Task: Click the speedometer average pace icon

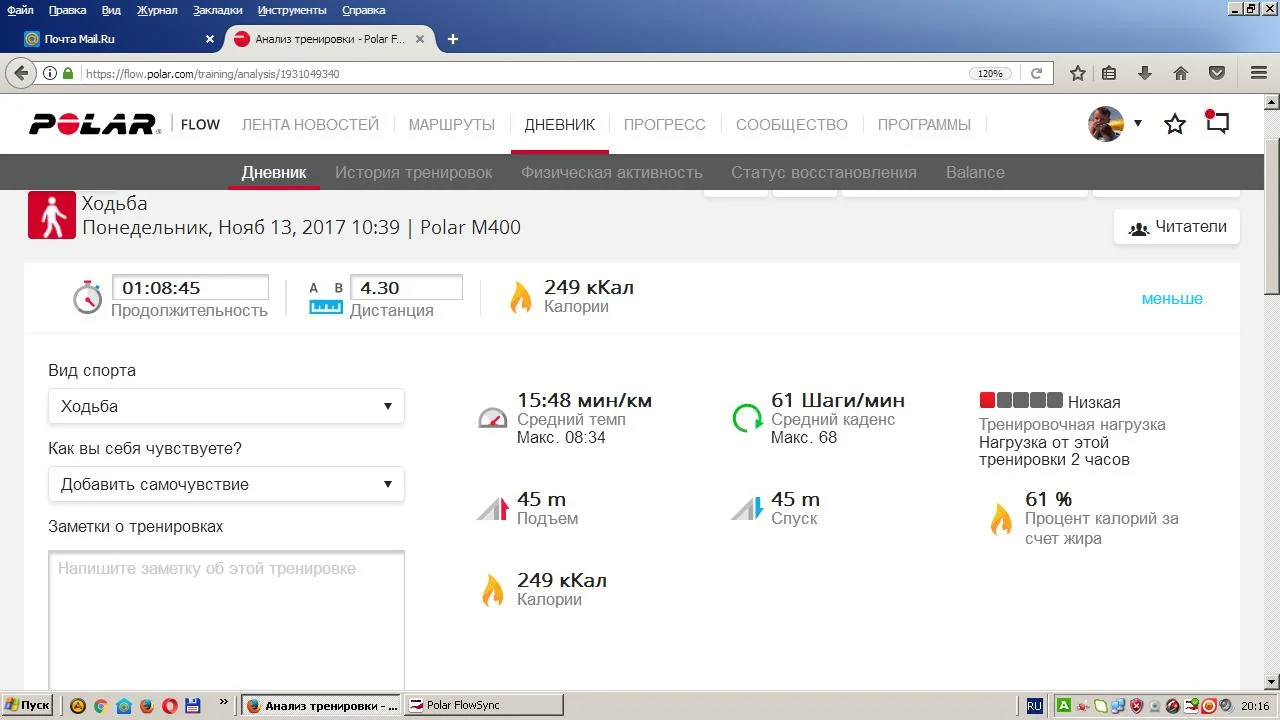Action: (493, 418)
